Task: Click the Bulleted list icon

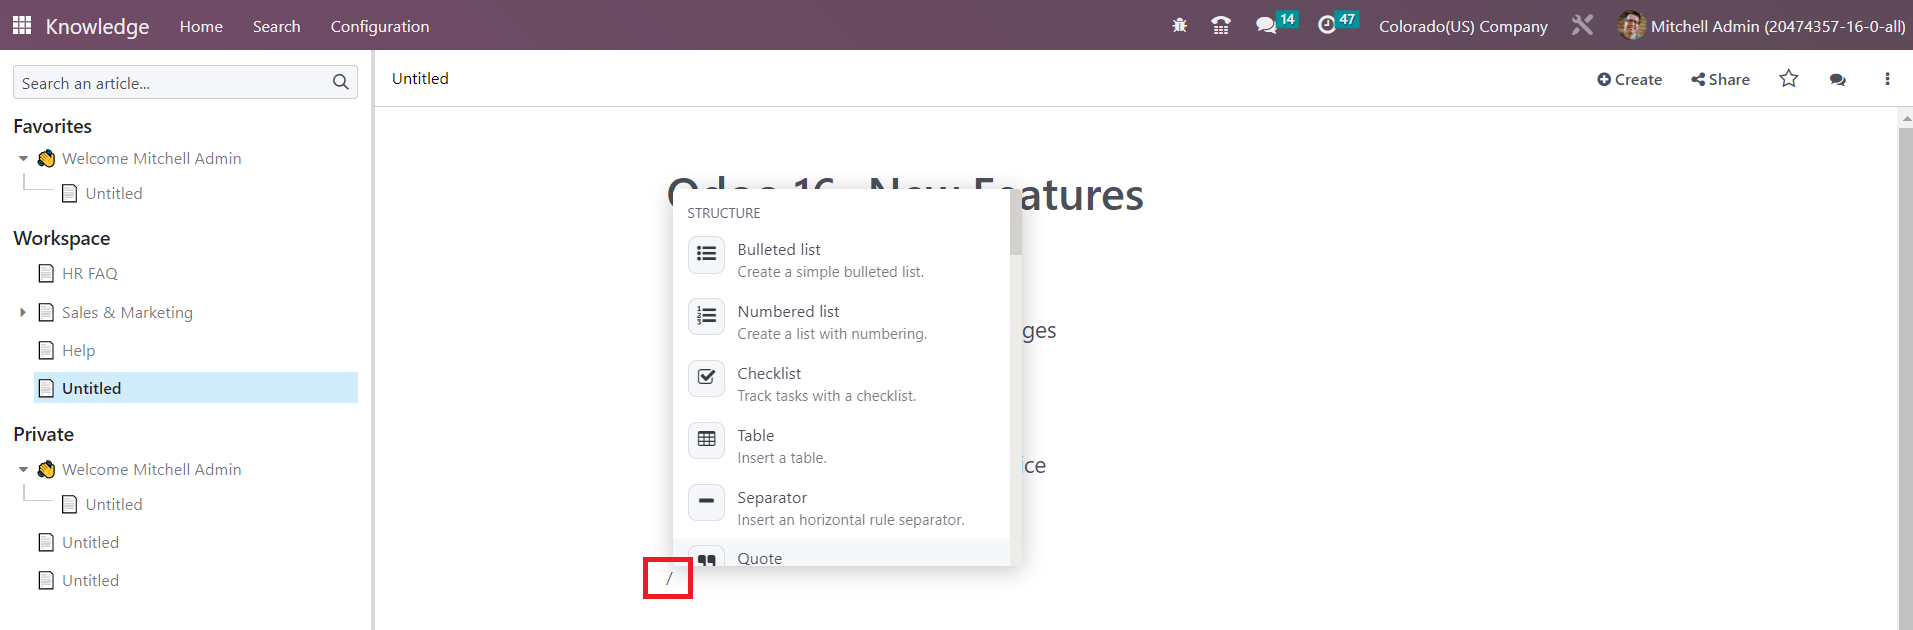Action: 706,254
